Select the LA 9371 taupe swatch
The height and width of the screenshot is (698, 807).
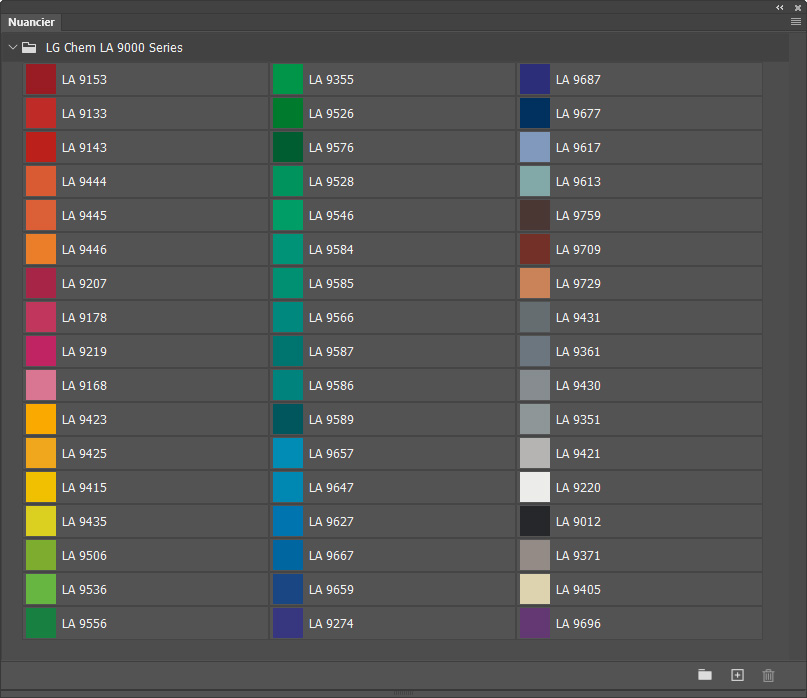pos(535,555)
